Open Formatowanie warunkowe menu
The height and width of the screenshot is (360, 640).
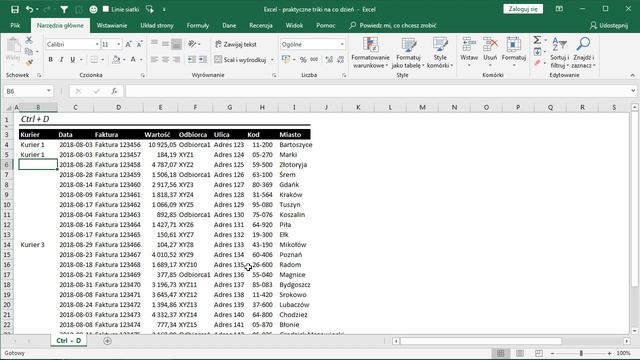point(371,53)
